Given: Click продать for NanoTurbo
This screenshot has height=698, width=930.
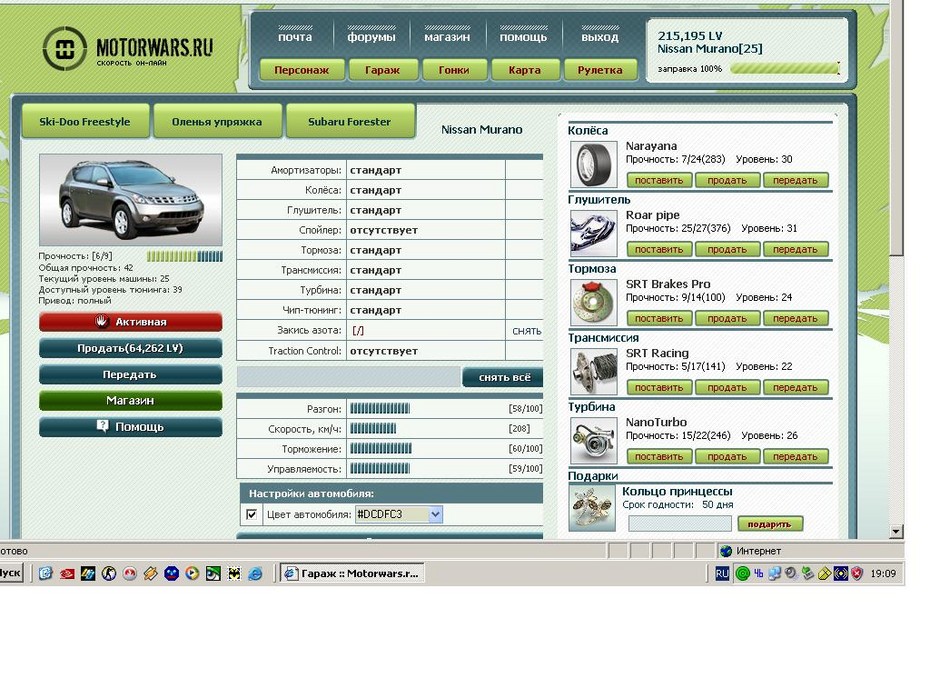Looking at the screenshot, I should click(727, 457).
